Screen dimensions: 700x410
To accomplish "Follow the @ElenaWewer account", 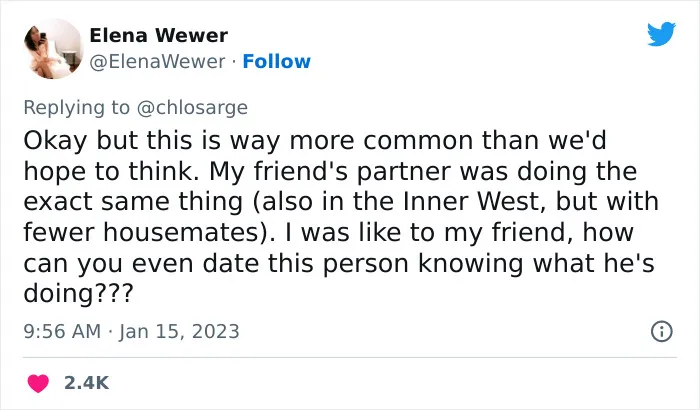I will [276, 62].
